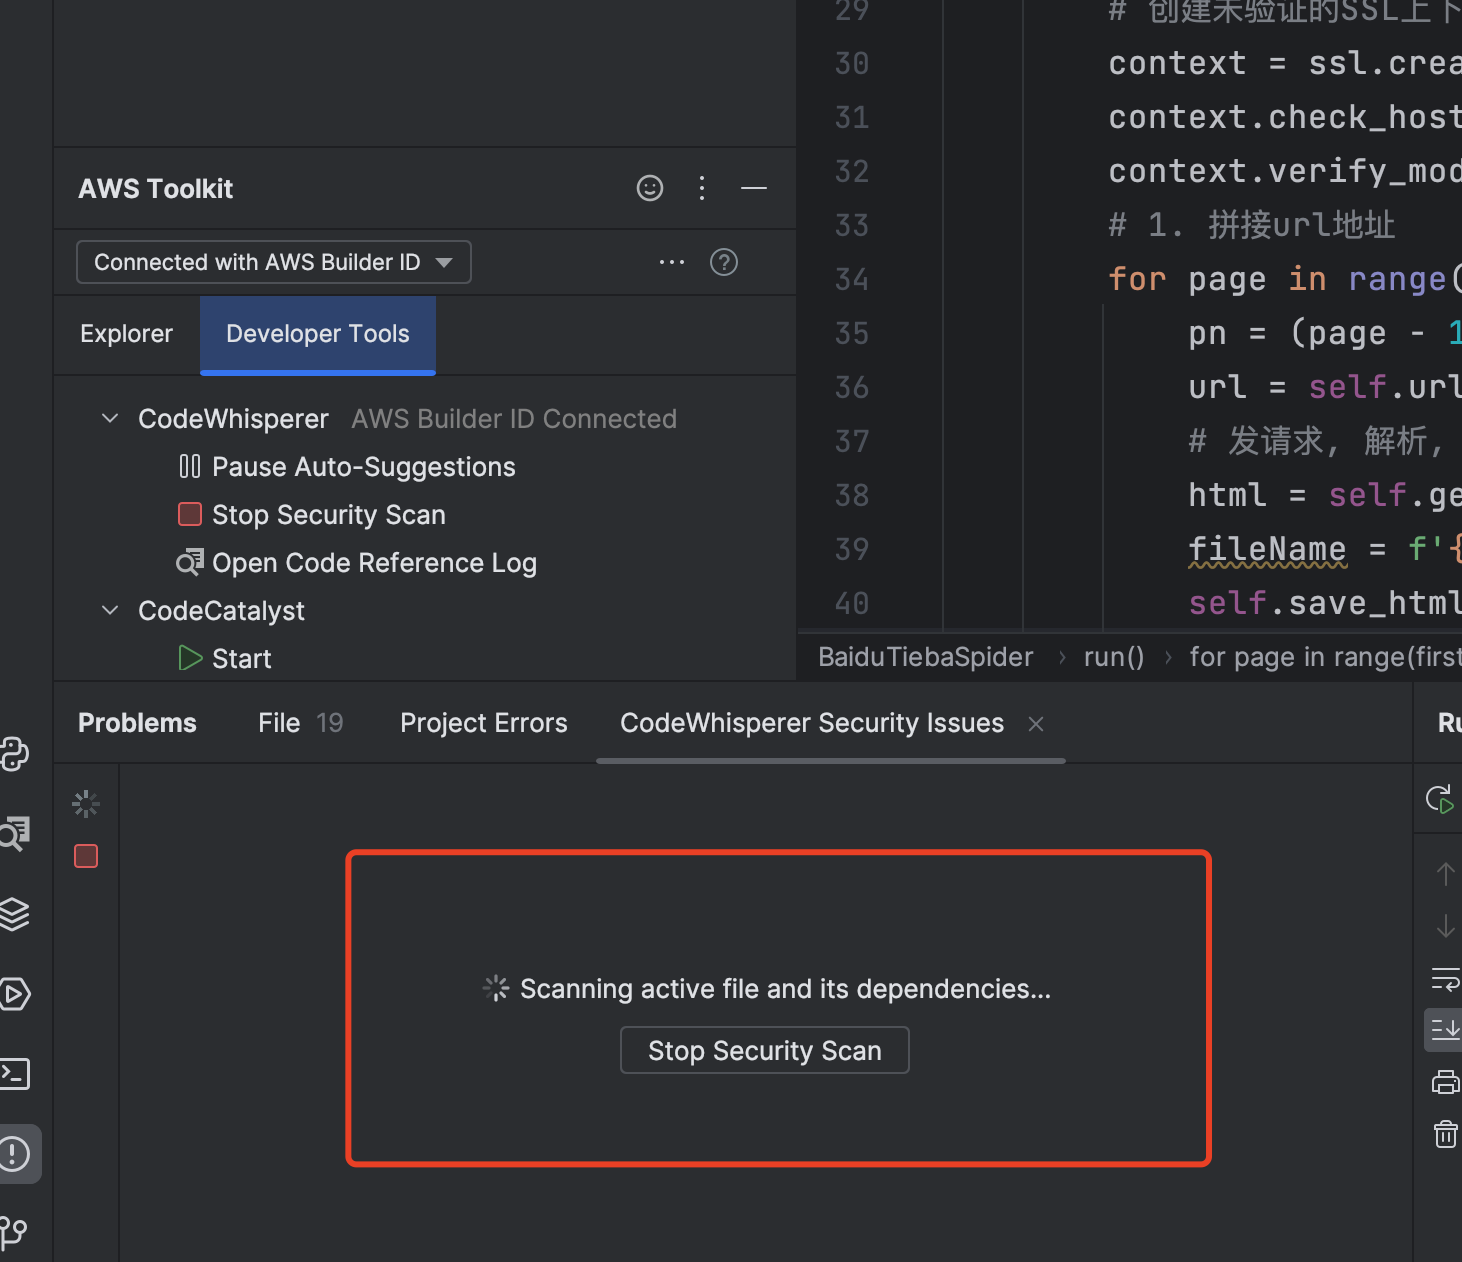Click the pause icon beside Pause Auto-Suggestions

(x=190, y=466)
